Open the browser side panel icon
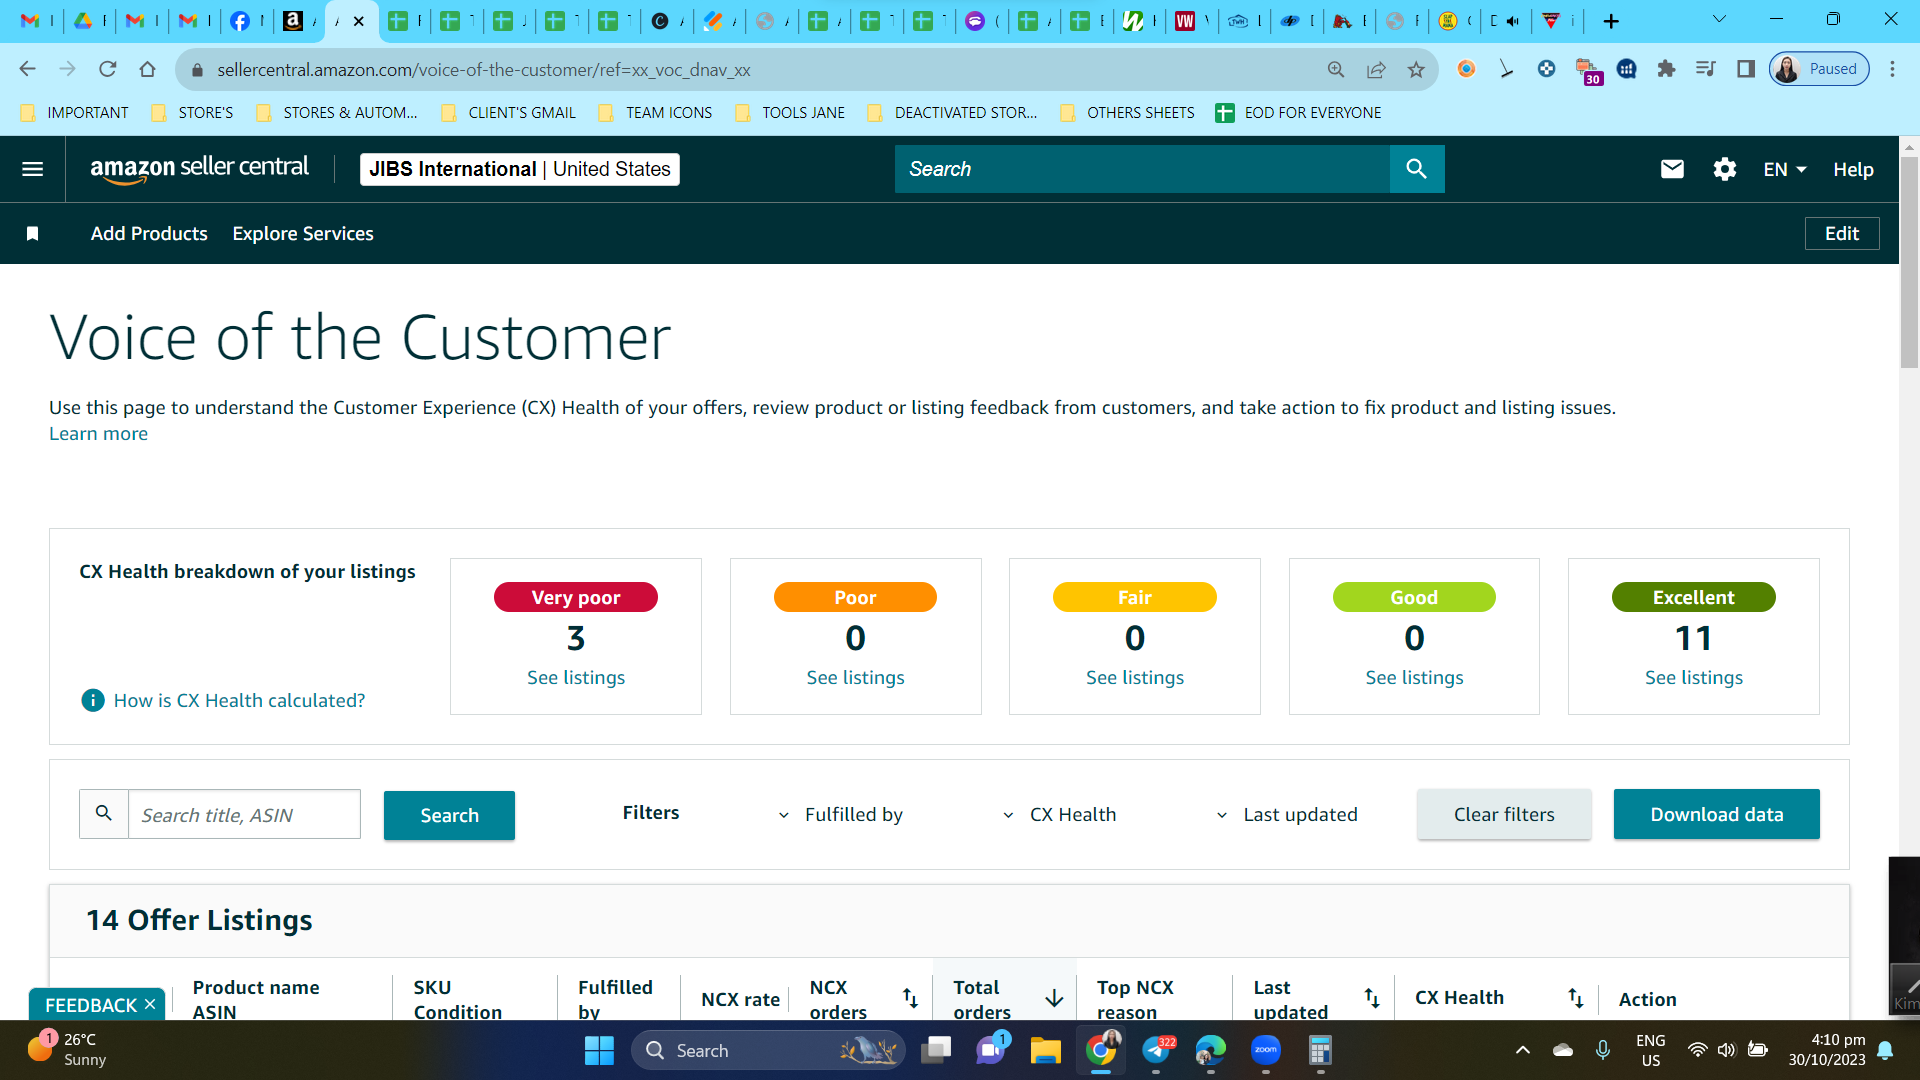The image size is (1920, 1080). click(1746, 69)
